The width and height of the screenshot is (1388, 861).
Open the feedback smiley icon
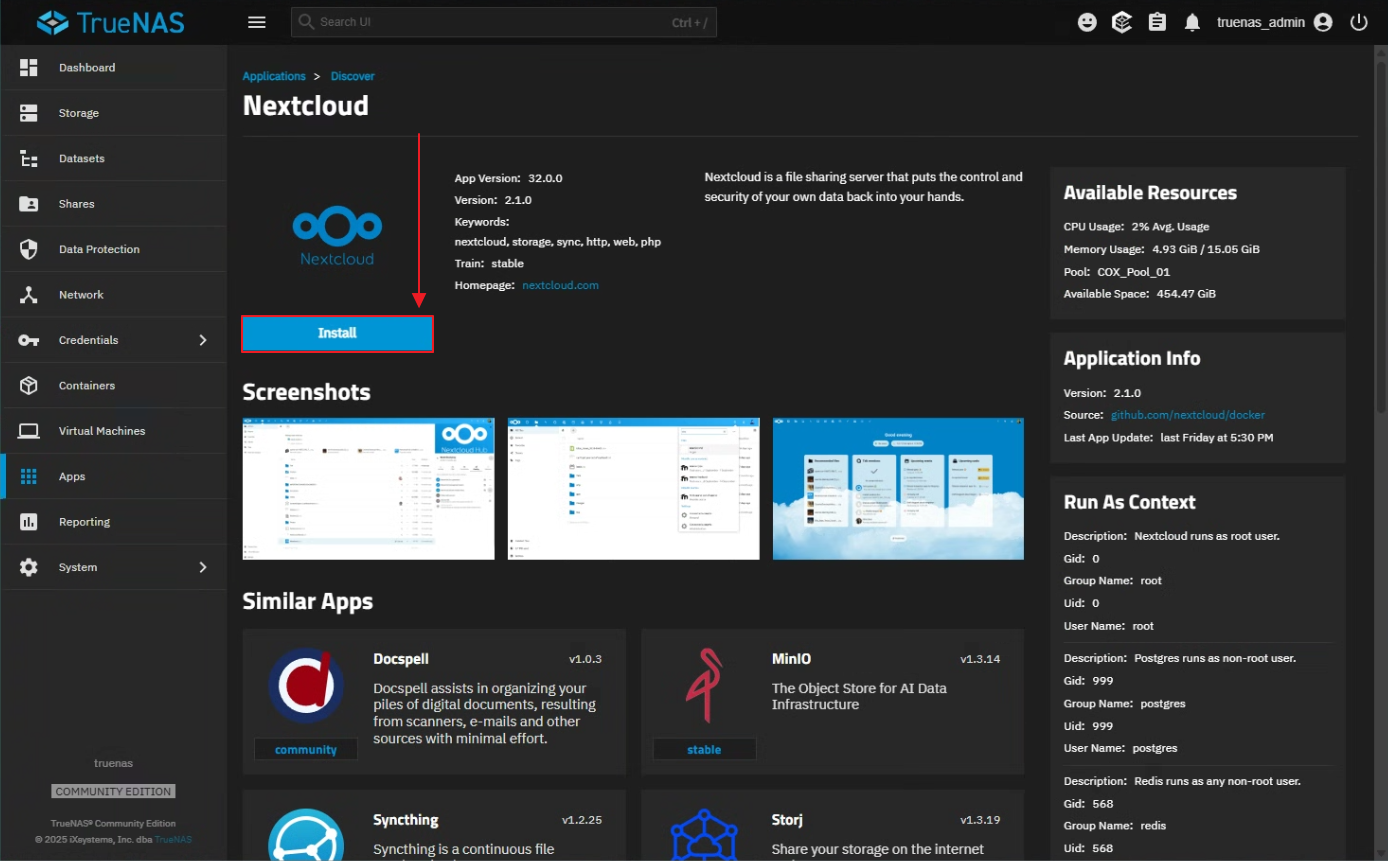[x=1087, y=22]
